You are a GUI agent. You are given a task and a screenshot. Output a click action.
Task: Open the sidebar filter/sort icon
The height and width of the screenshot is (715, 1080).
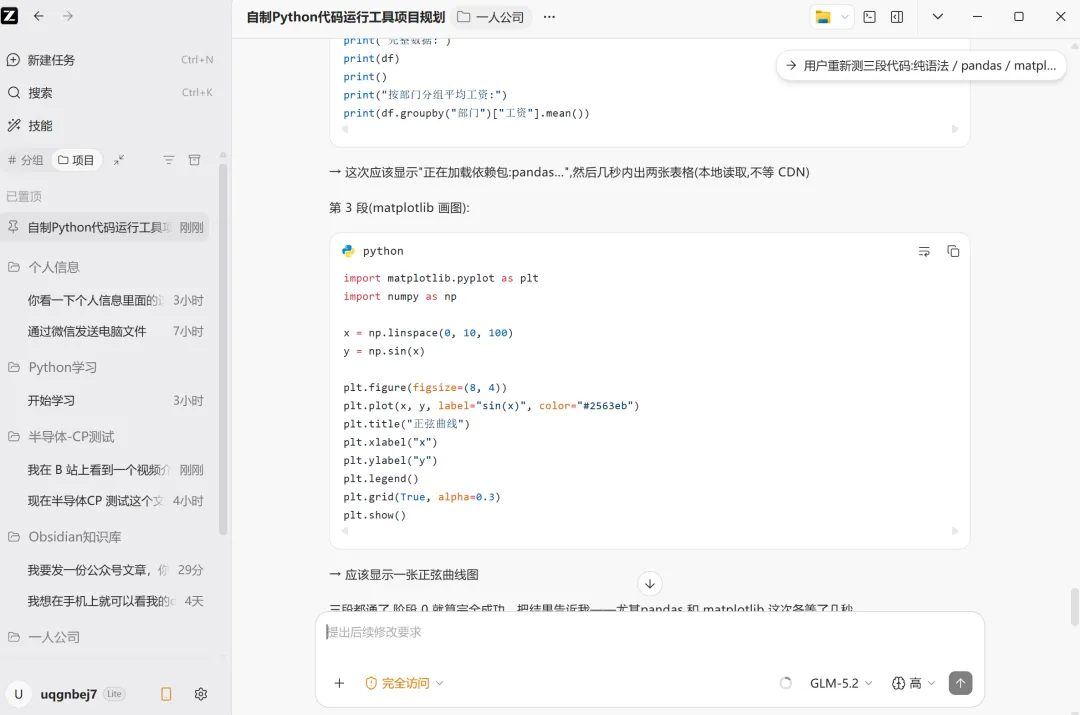point(169,160)
